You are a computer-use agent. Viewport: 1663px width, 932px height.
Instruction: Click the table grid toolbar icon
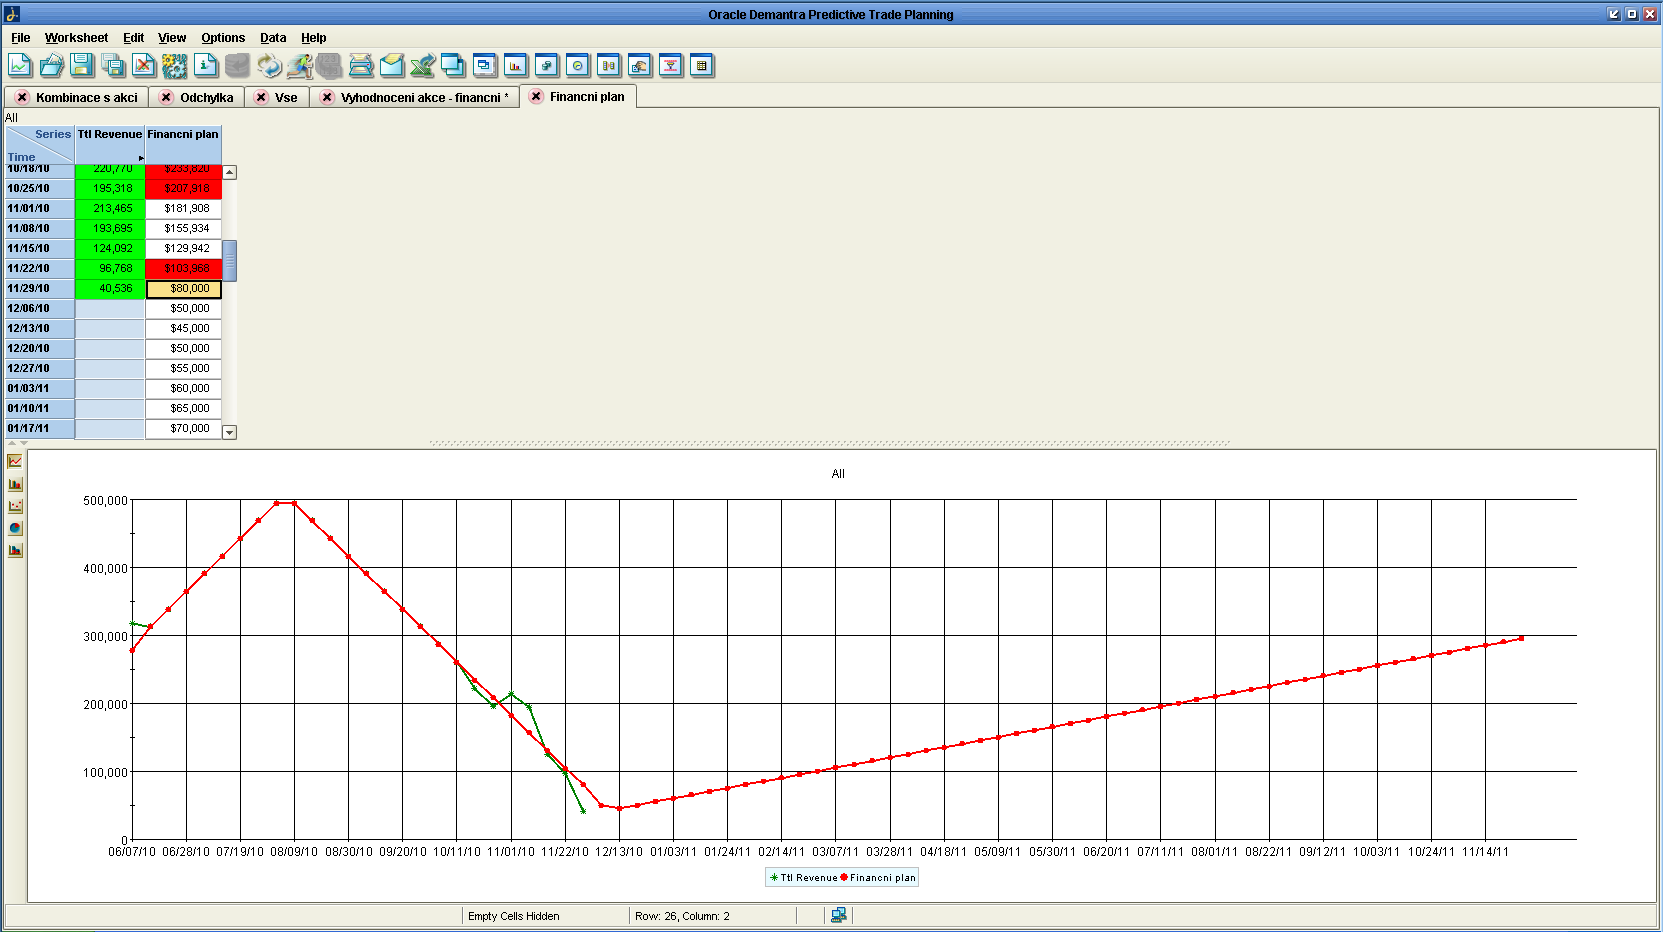click(x=702, y=66)
